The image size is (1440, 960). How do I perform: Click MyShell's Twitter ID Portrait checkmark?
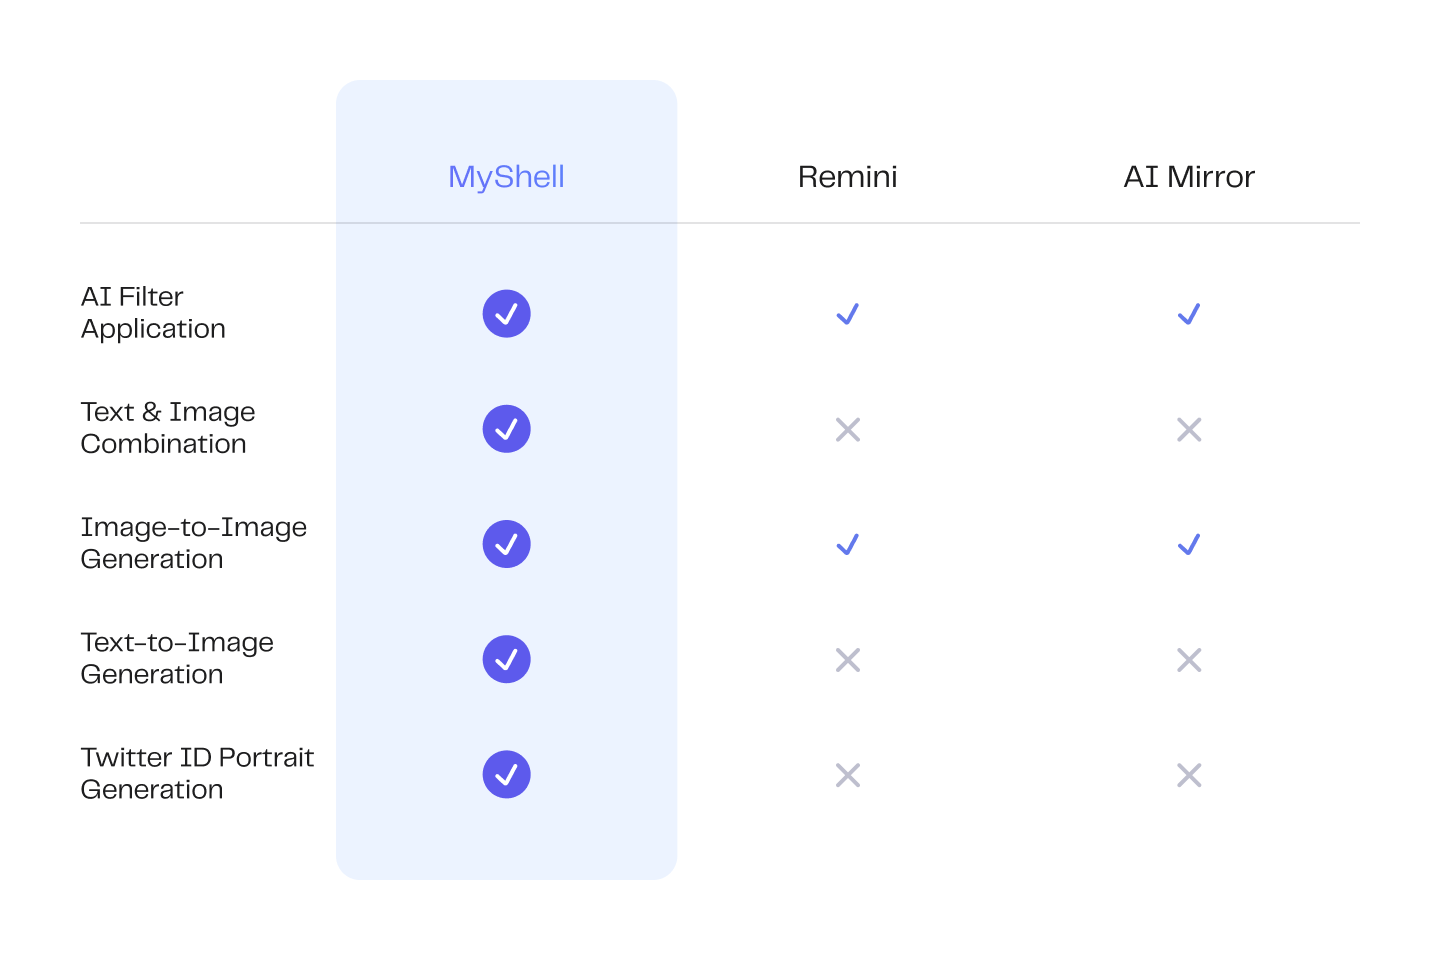coord(506,774)
